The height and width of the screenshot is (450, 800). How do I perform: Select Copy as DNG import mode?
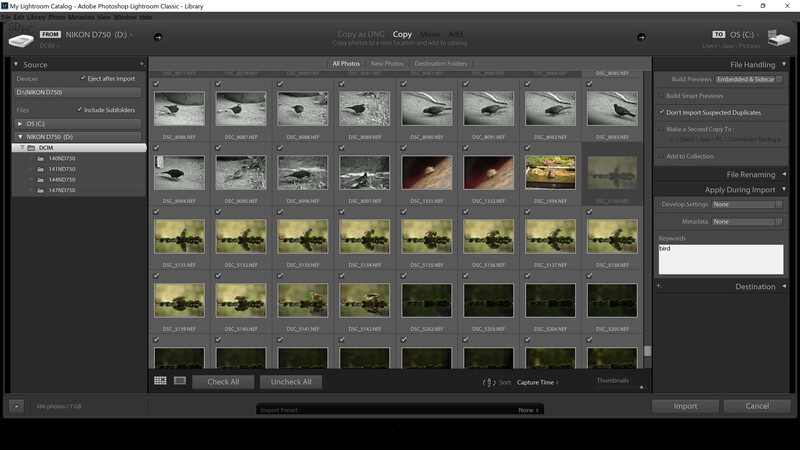coord(361,34)
